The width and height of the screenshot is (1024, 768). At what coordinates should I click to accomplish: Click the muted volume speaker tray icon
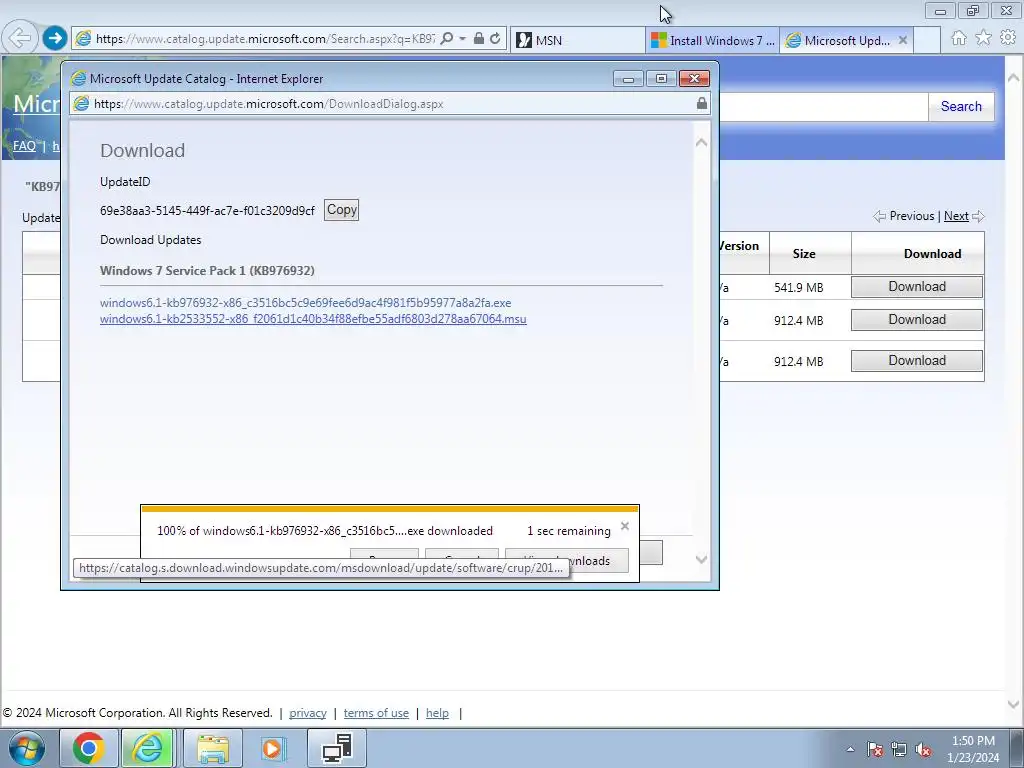[x=923, y=749]
